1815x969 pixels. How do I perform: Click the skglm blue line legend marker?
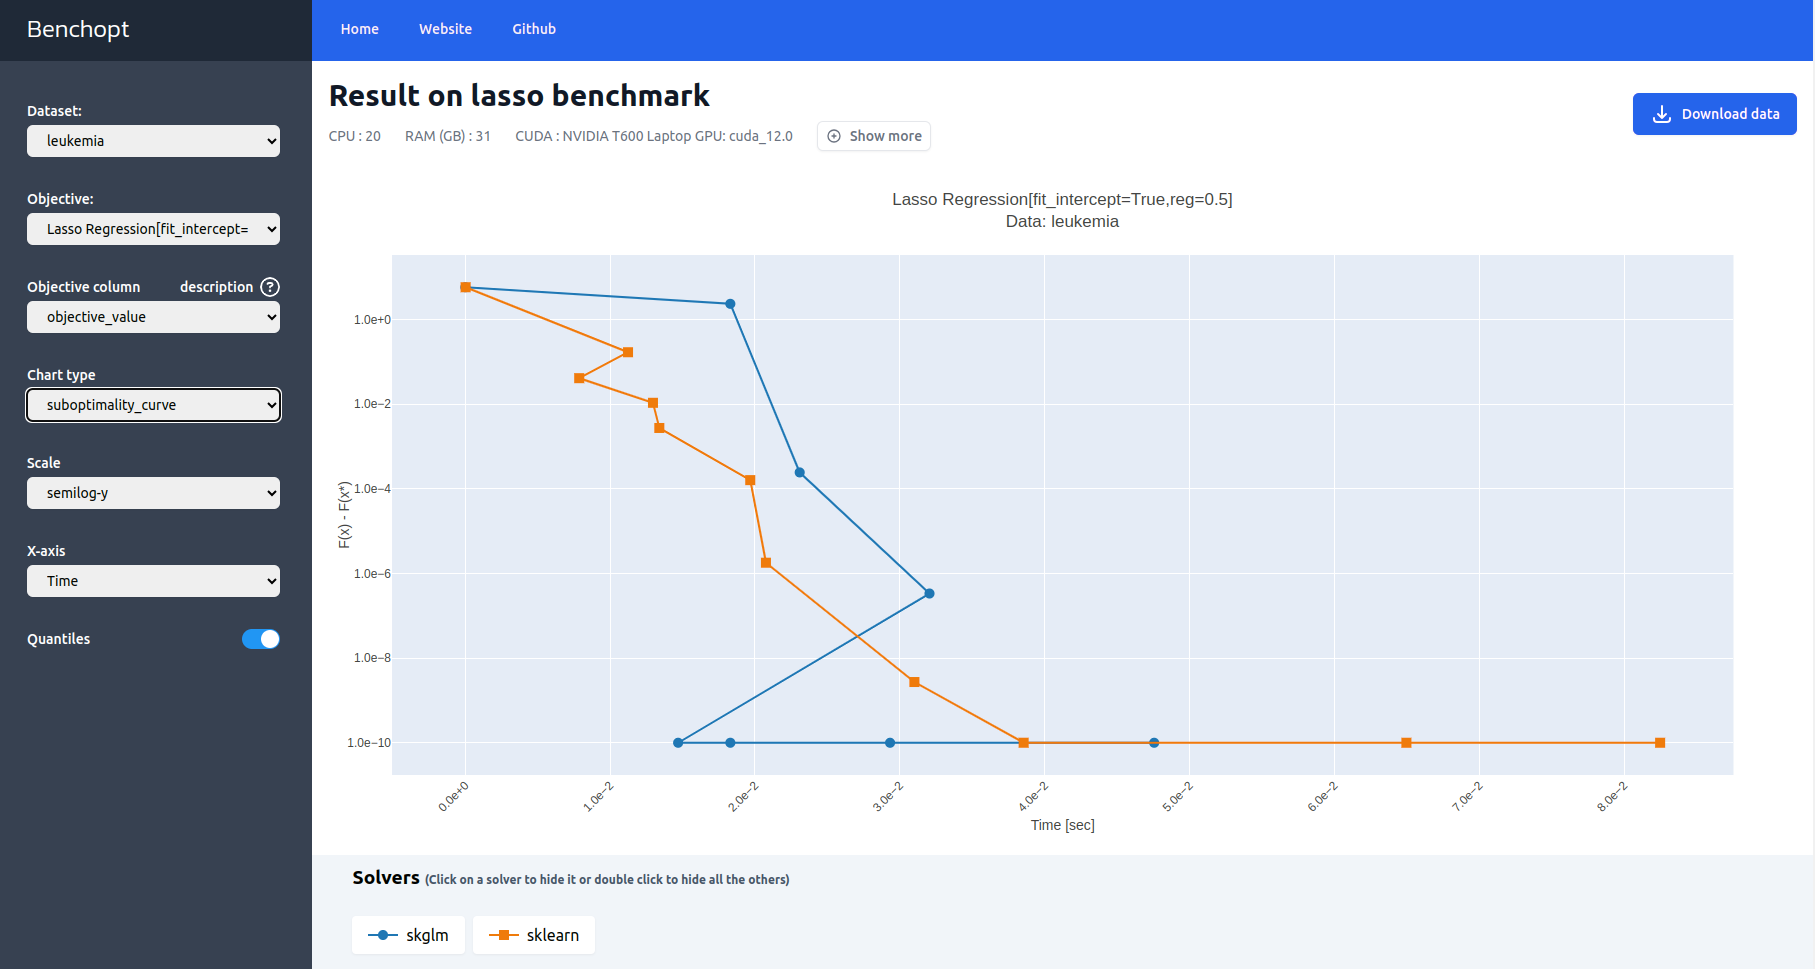[x=382, y=935]
